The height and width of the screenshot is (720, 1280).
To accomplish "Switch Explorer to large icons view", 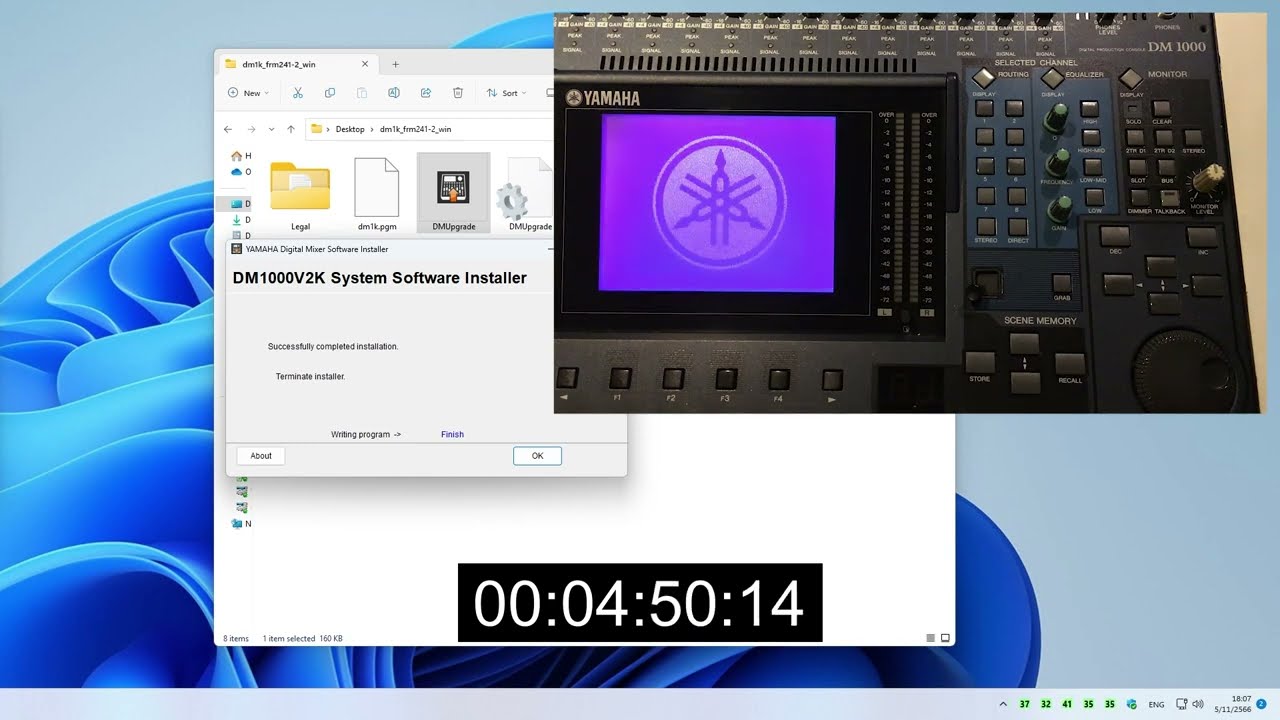I will 945,638.
